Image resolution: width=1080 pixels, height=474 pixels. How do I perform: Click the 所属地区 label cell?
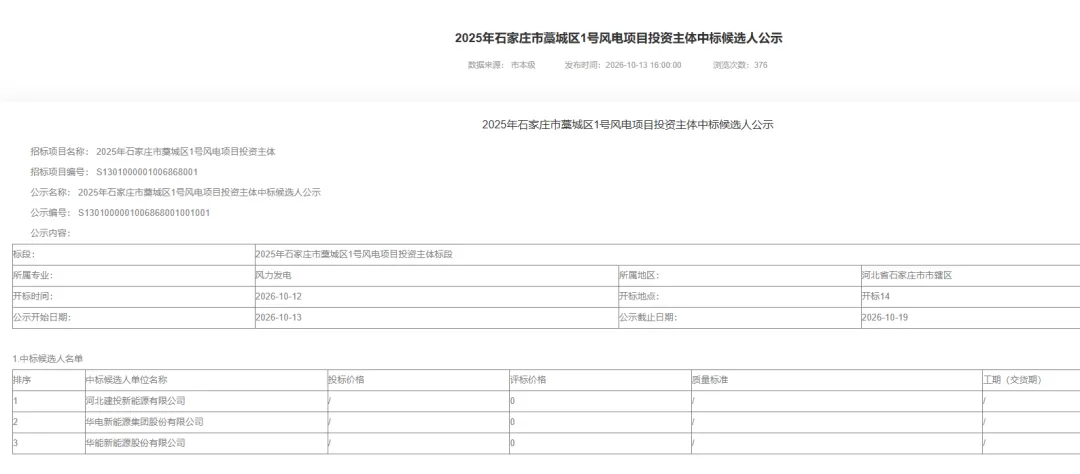tap(740, 276)
